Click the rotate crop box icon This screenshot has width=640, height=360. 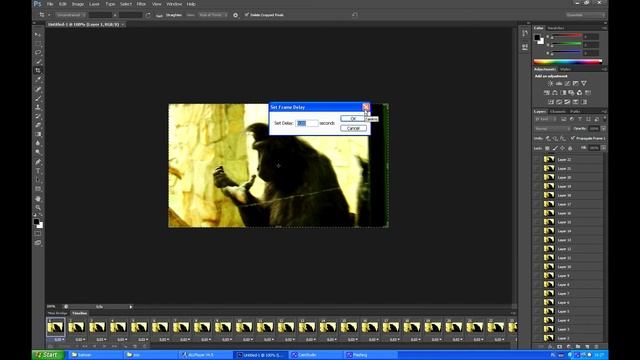[148, 15]
